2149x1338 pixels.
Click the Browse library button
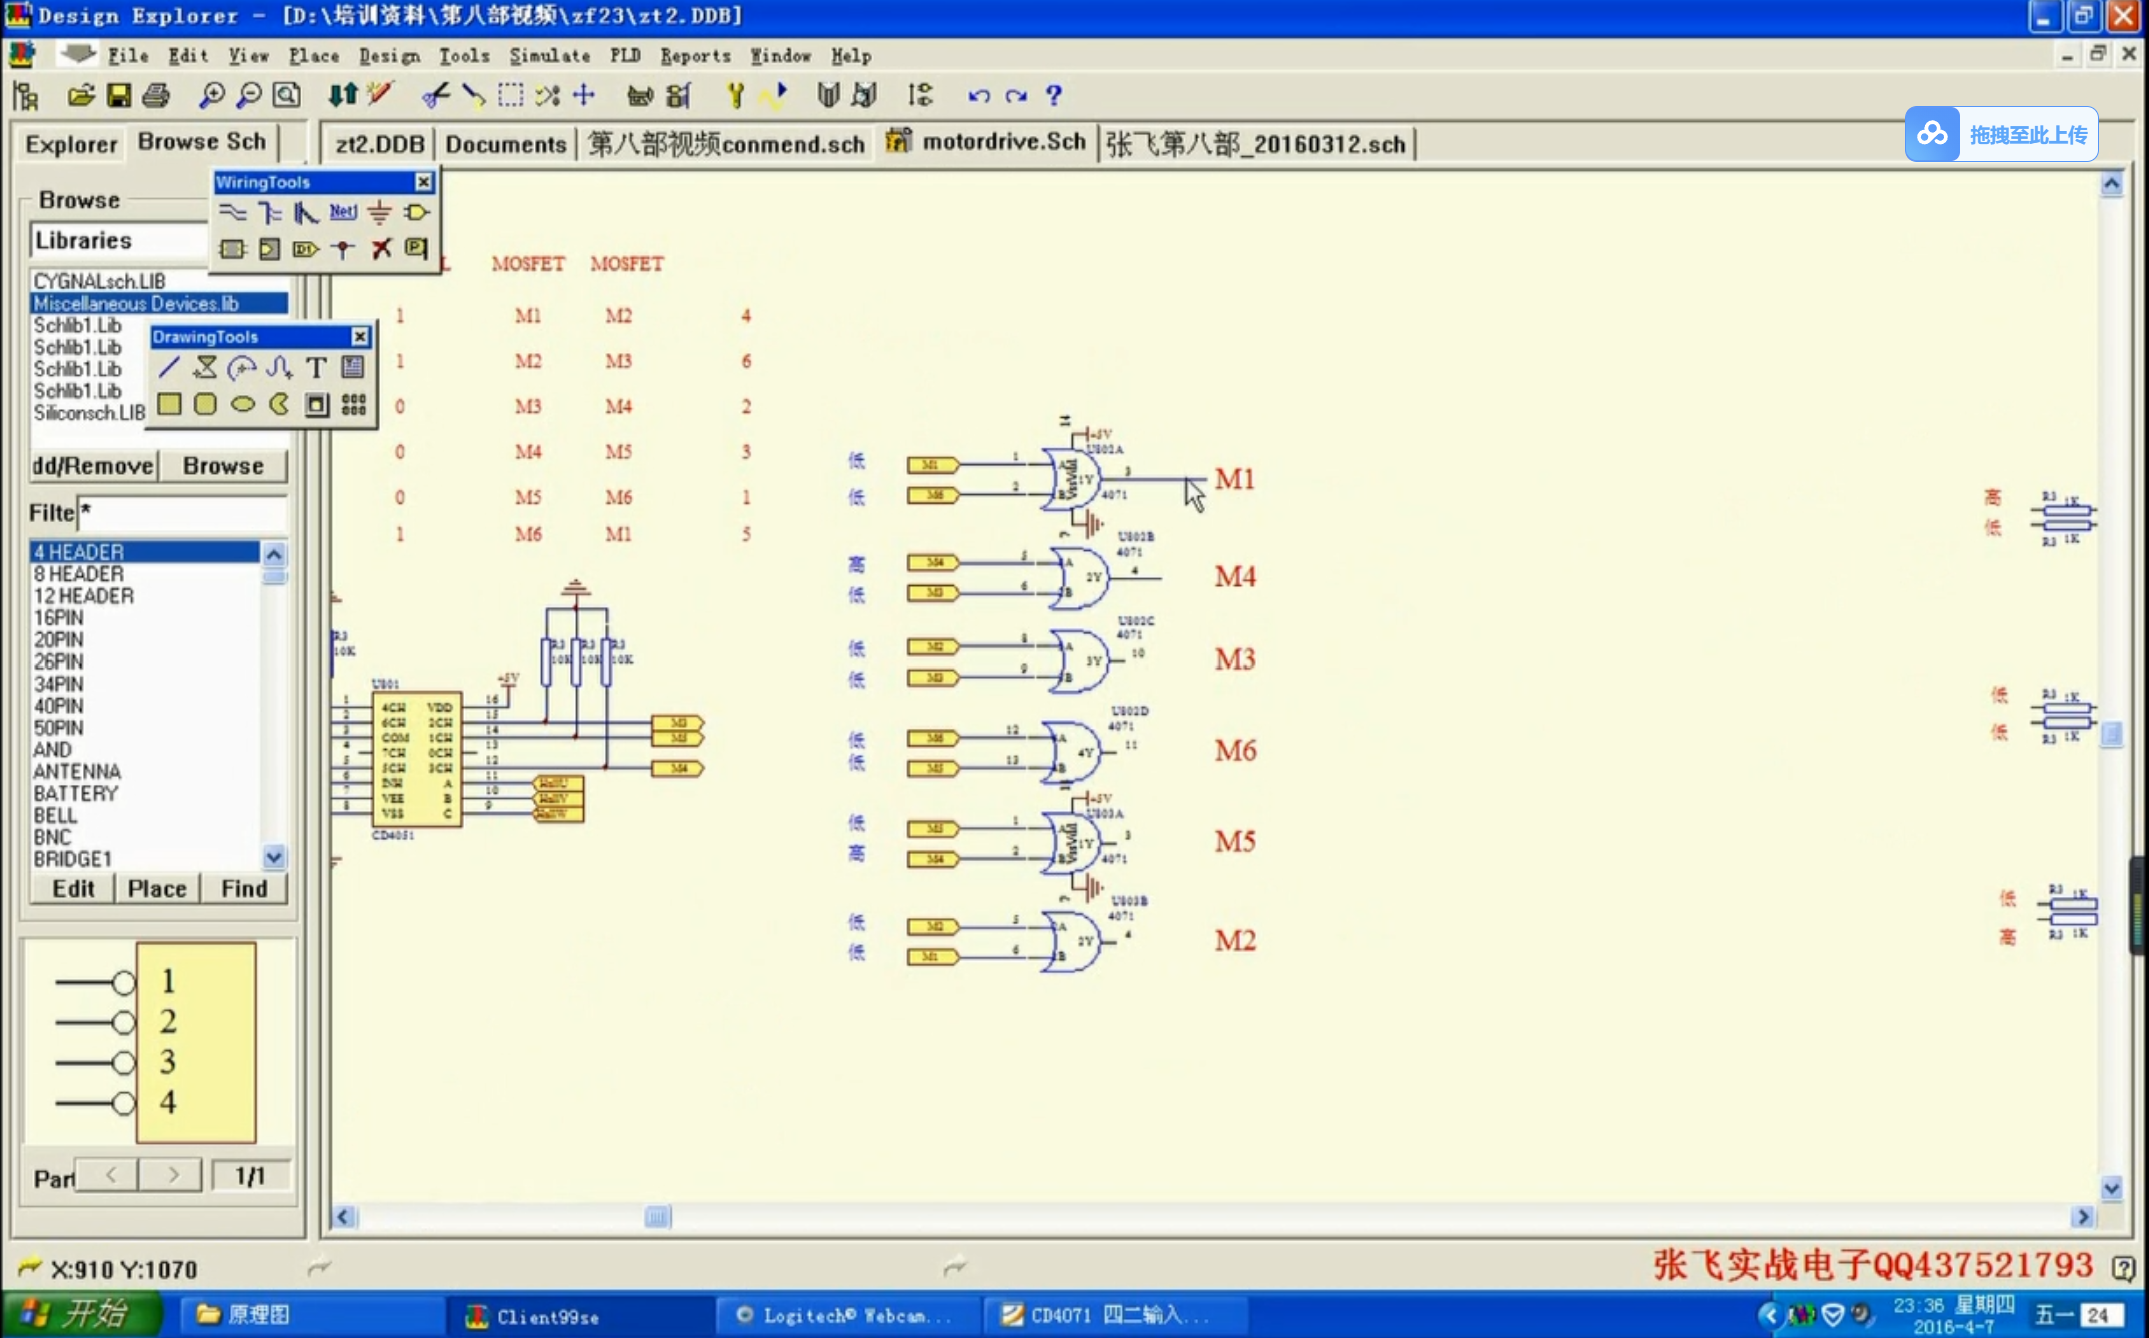coord(223,466)
